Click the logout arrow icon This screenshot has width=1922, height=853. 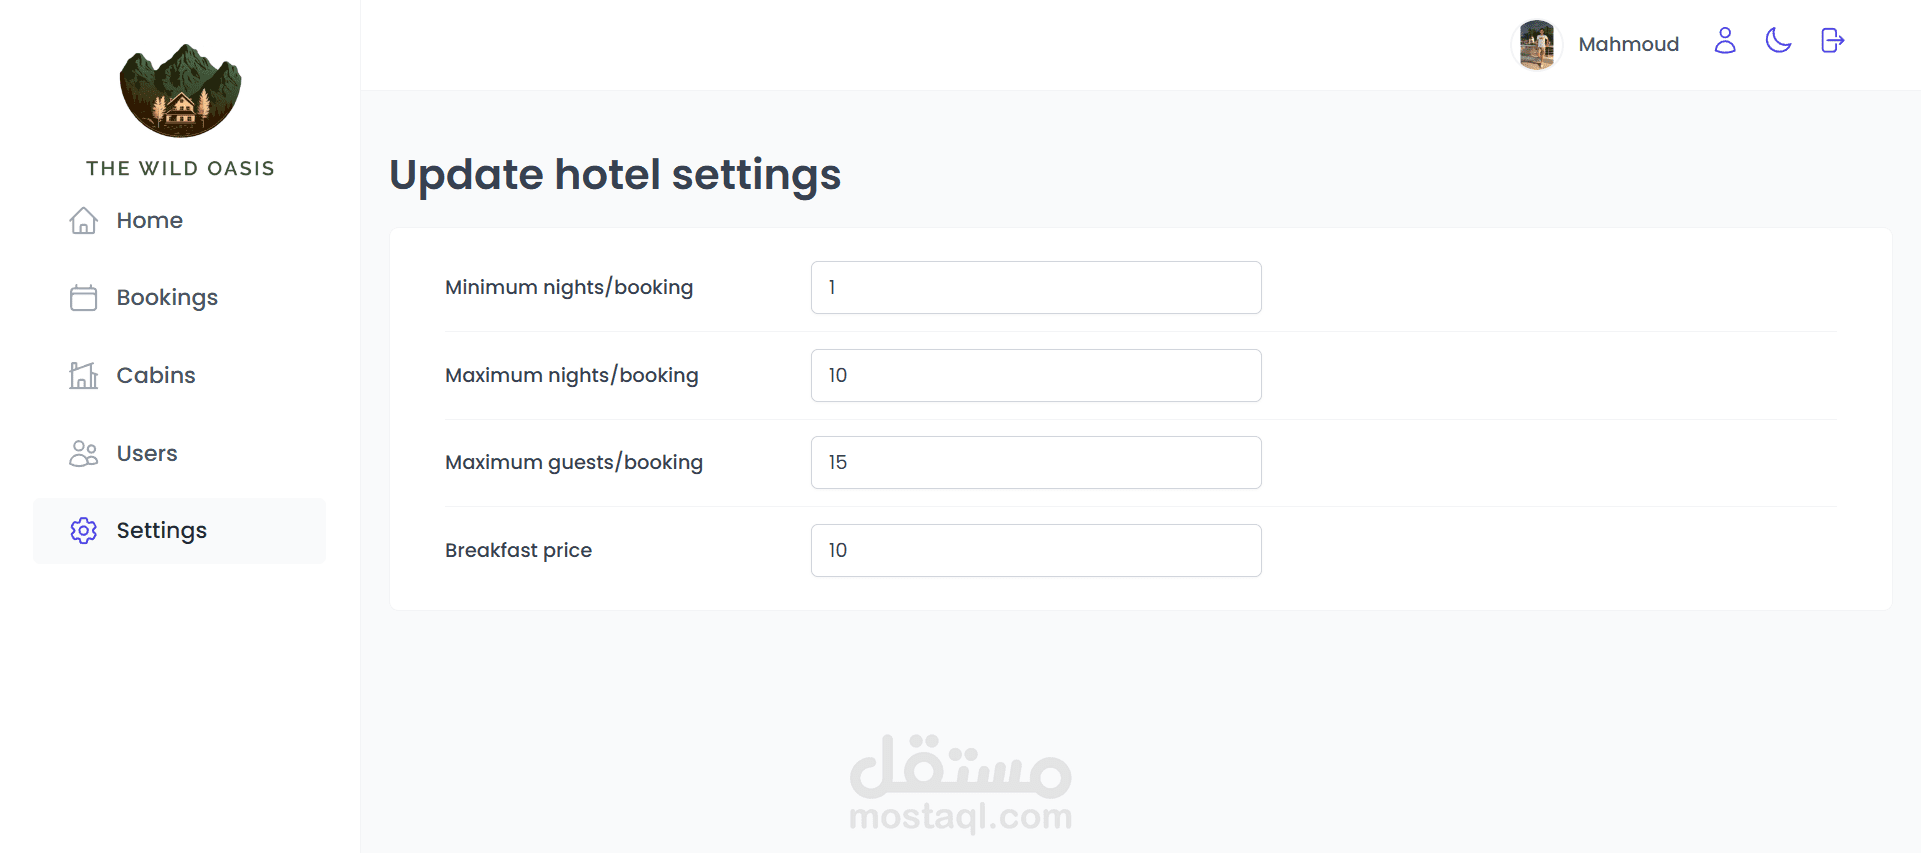pos(1833,41)
